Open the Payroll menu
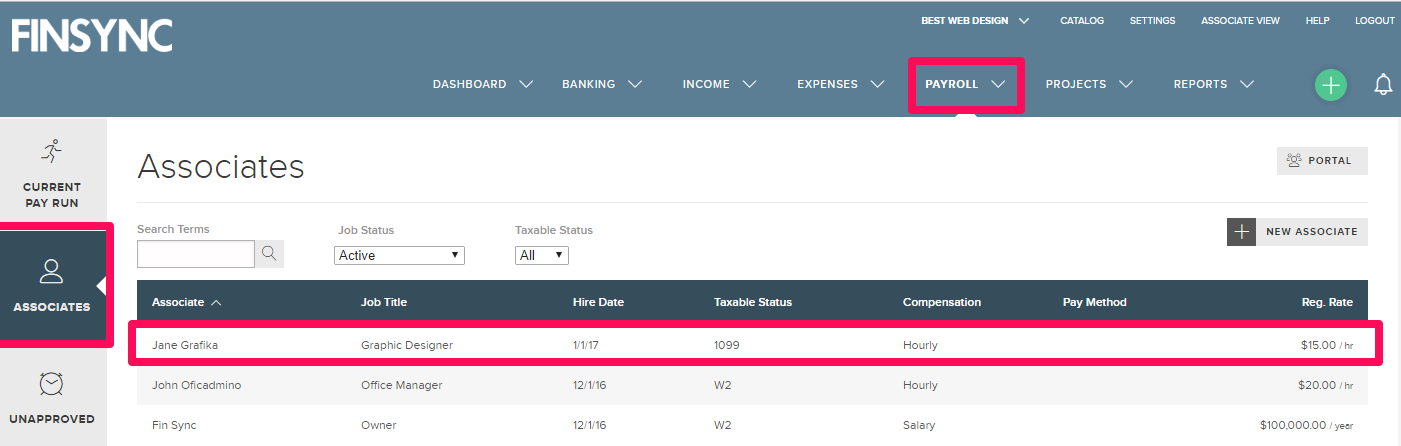Screen dimensions: 1401x446 [x=965, y=85]
